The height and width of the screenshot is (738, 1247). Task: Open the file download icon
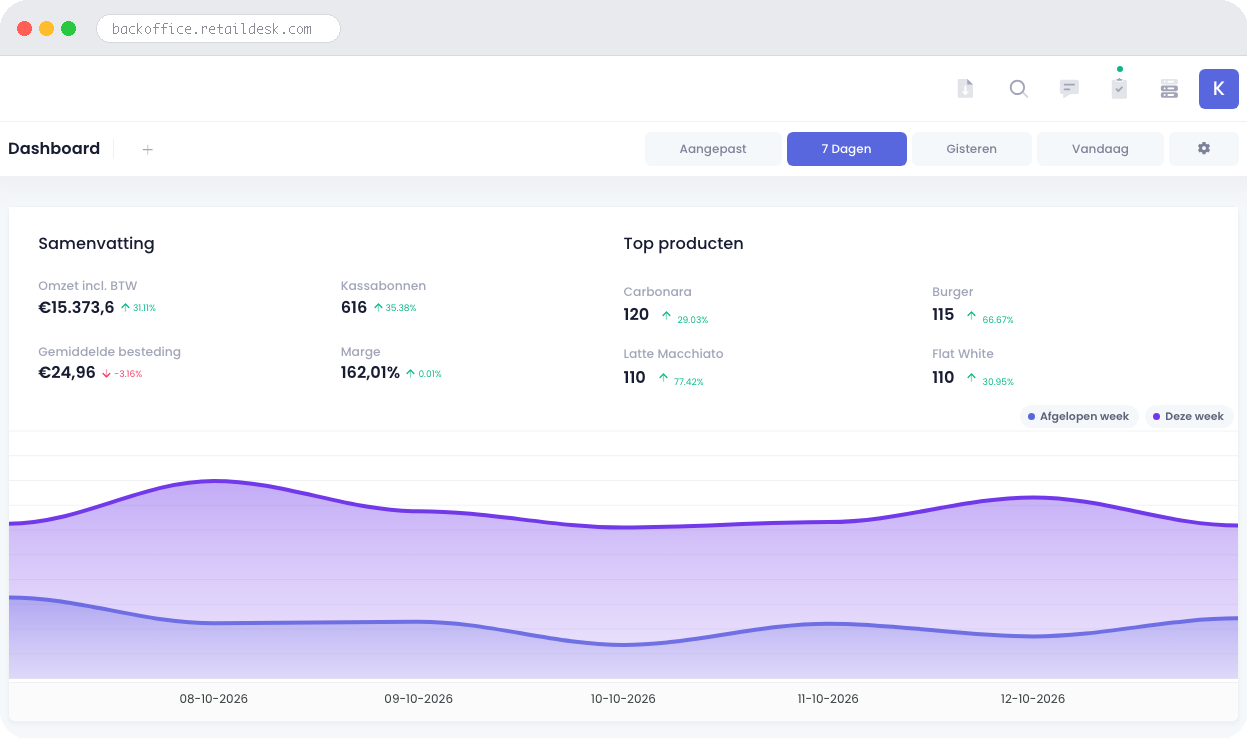(x=965, y=89)
